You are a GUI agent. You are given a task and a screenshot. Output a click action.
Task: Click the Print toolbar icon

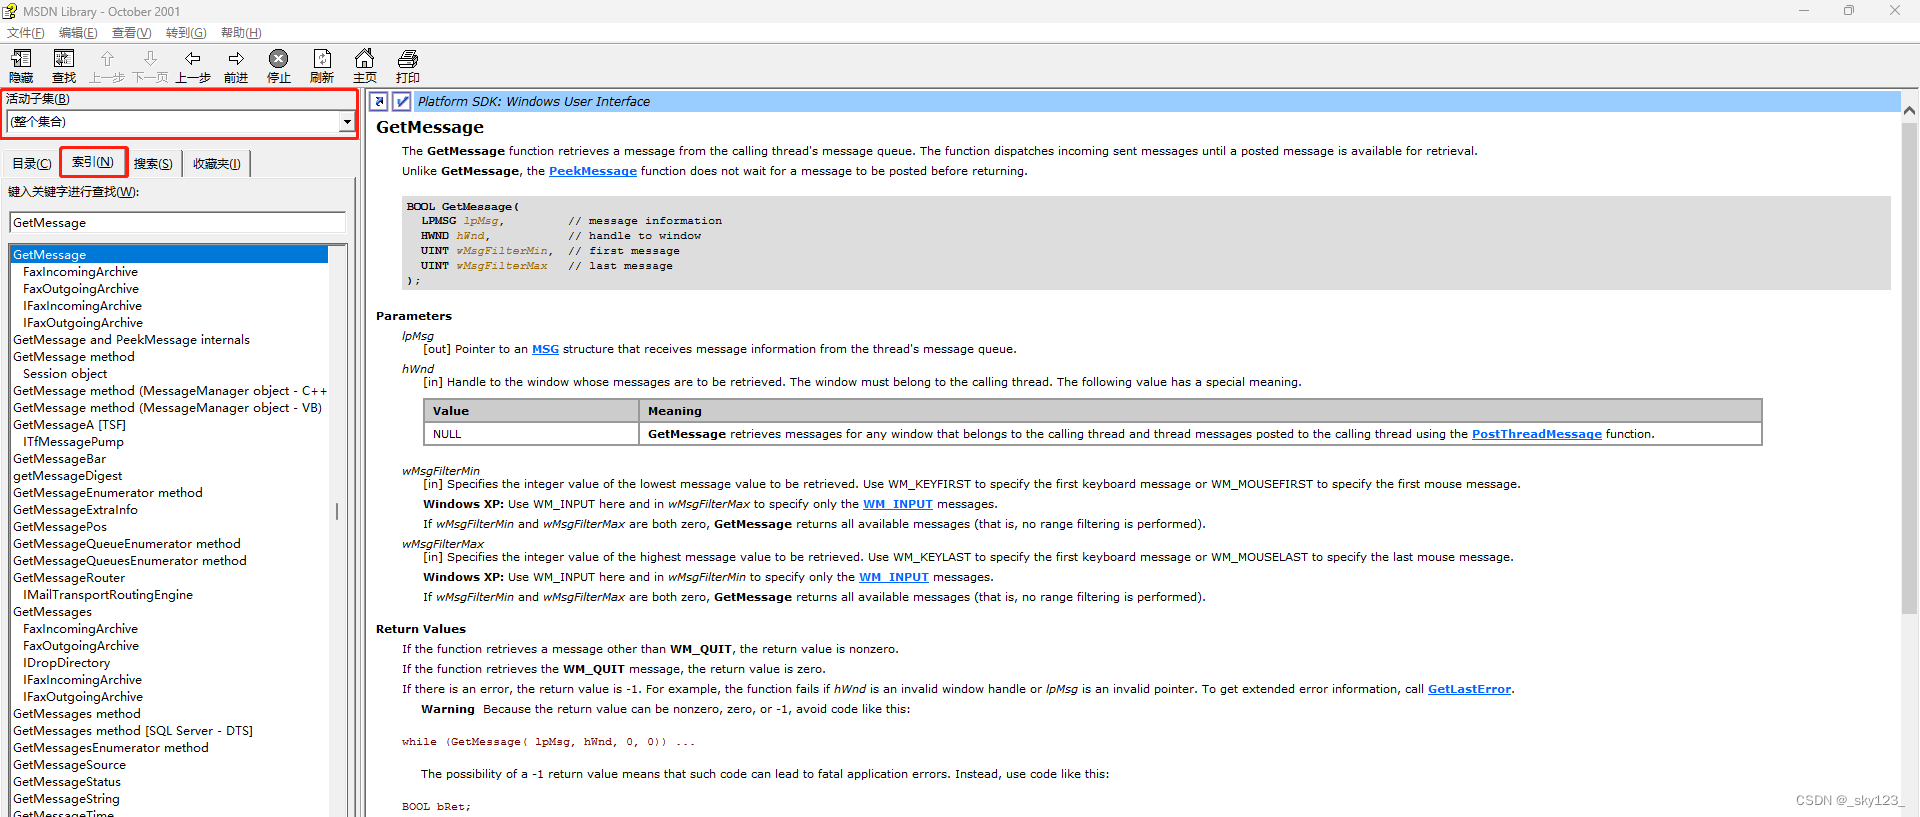tap(408, 66)
